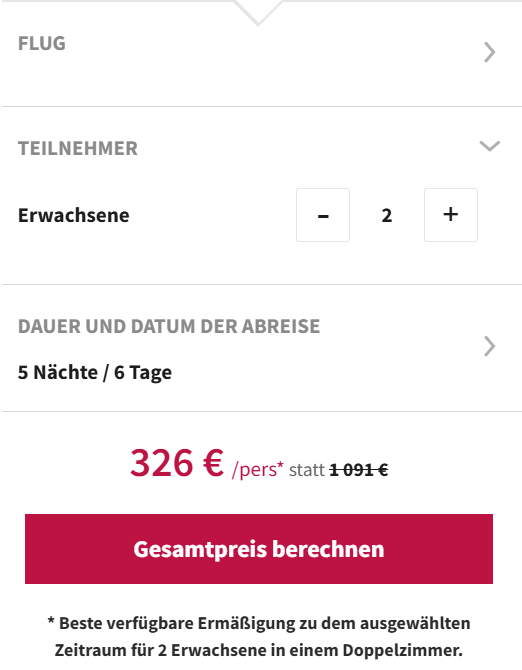Screen dimensions: 522x670
Task: Click the /pers* price suffix
Action: [258, 470]
